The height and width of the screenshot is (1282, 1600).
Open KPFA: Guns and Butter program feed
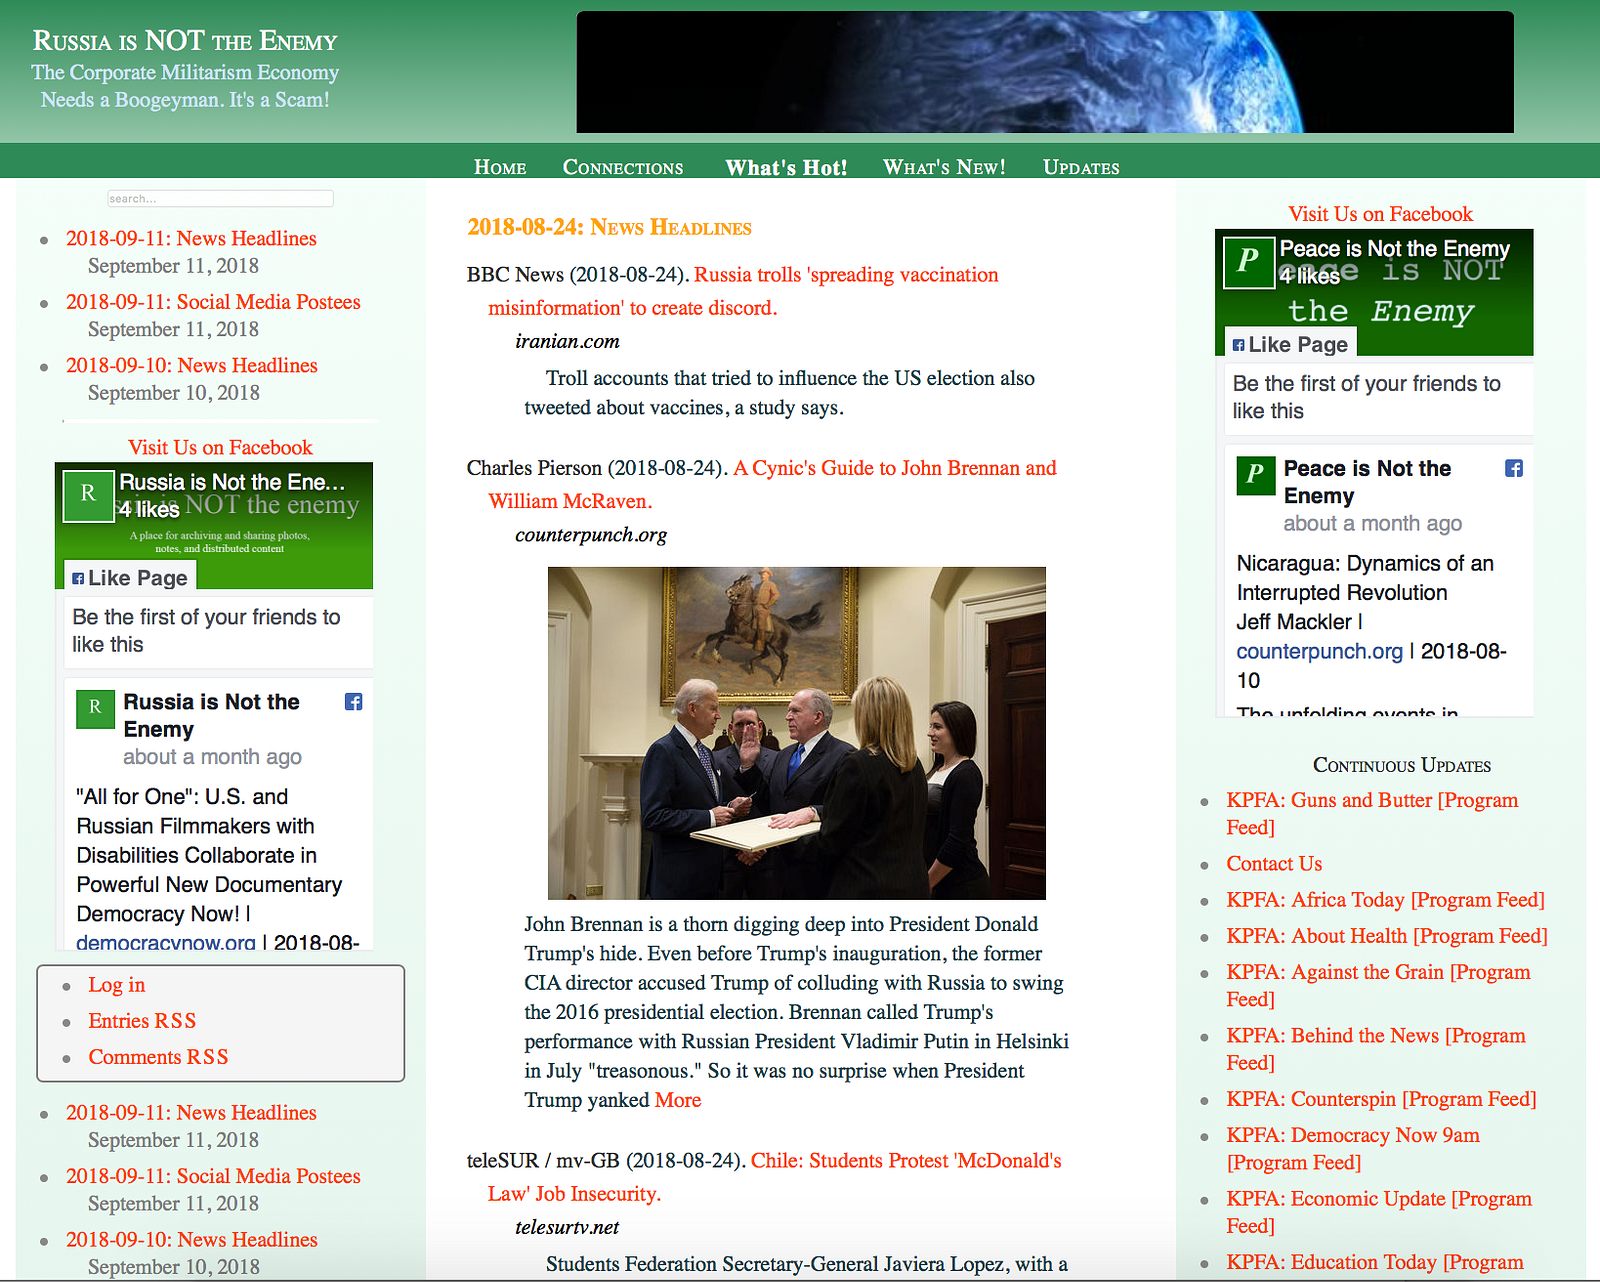tap(1372, 814)
